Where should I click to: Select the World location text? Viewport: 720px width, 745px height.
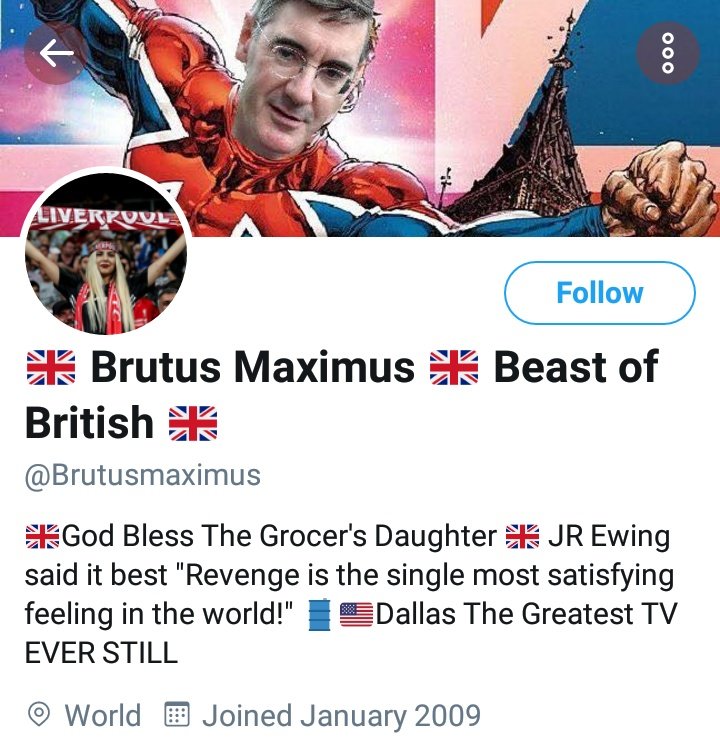(103, 715)
